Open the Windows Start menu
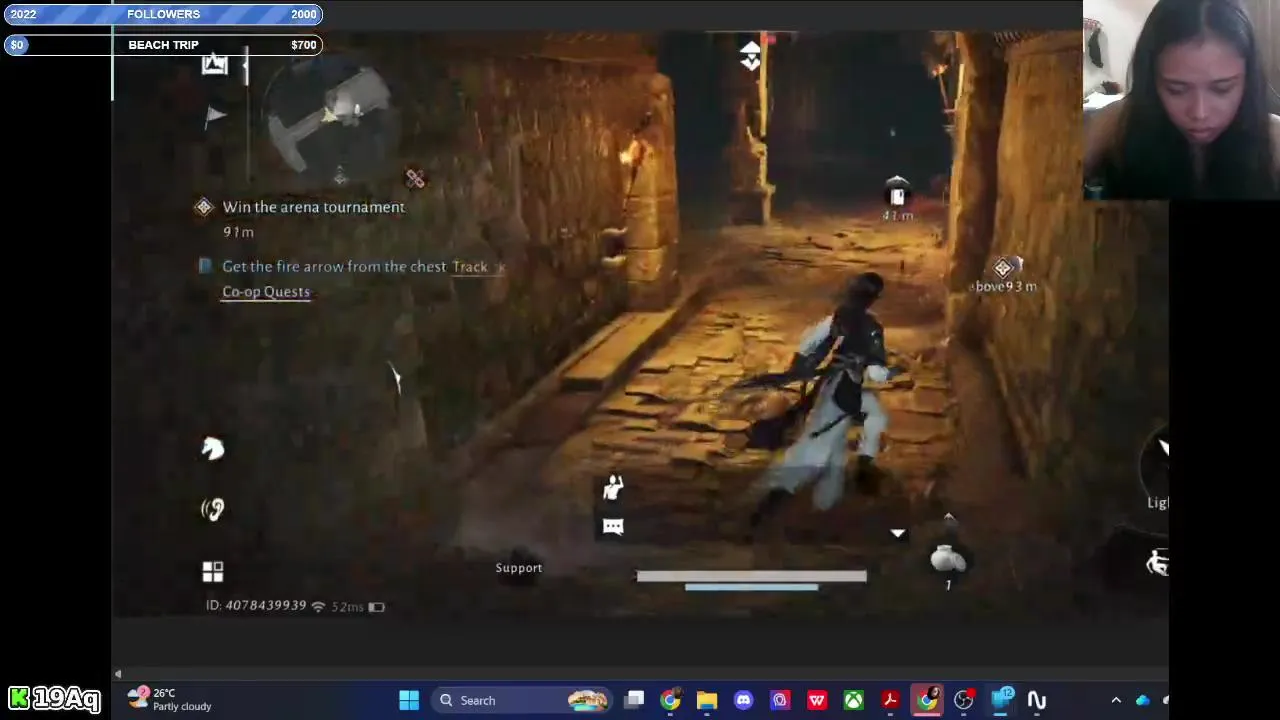 409,700
